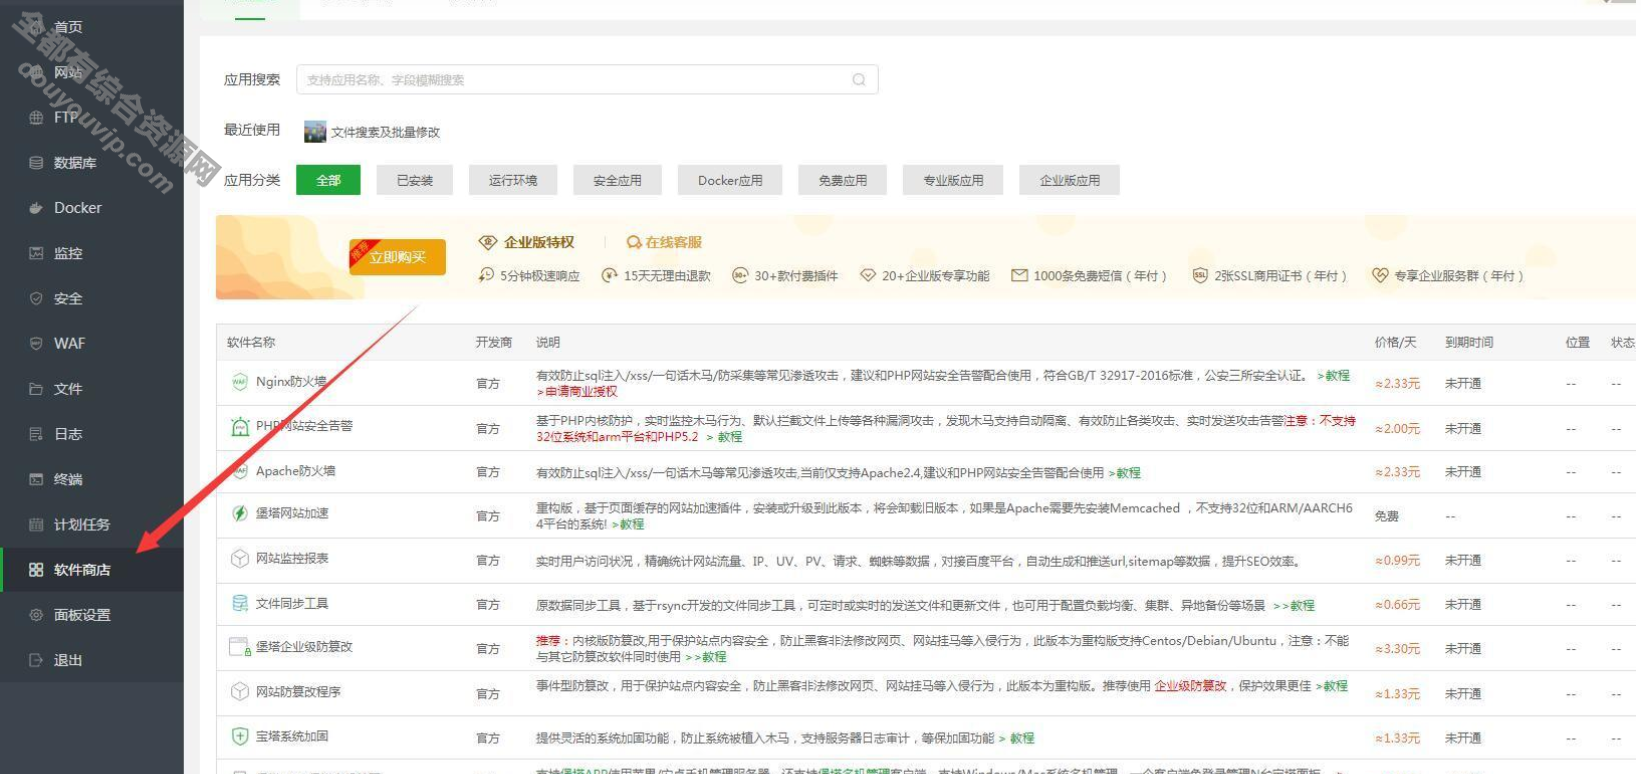This screenshot has height=774, width=1641.
Task: Click the 价格/天 column header
Action: [x=1395, y=342]
